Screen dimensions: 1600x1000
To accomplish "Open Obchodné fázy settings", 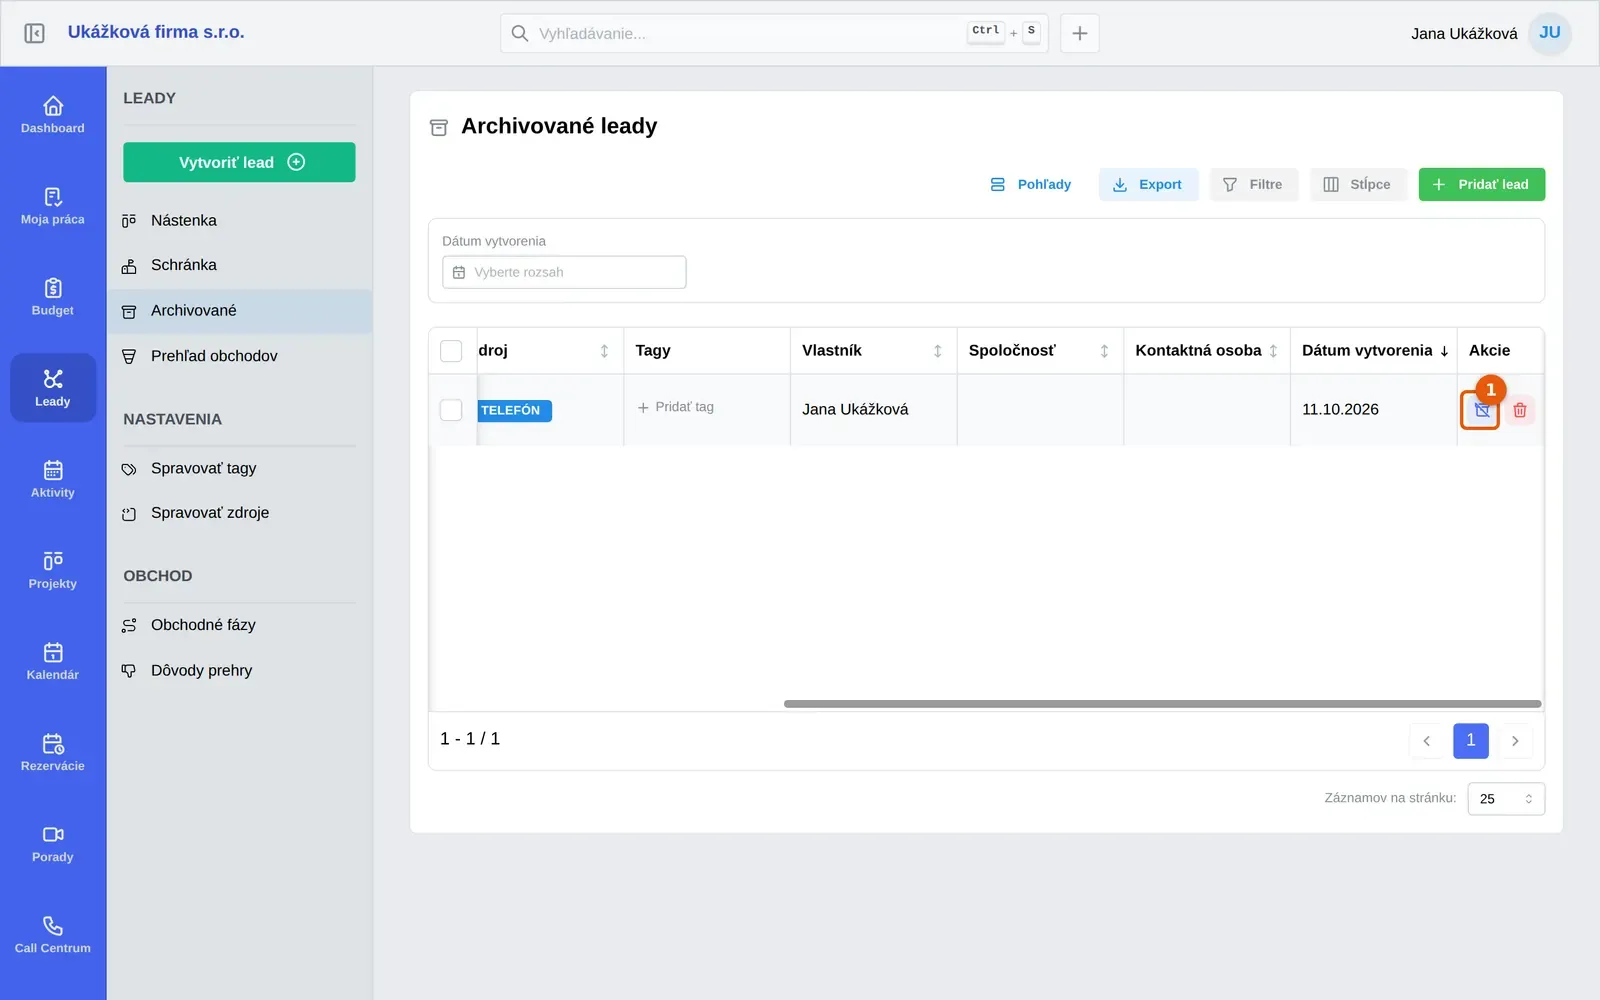I will [x=239, y=626].
